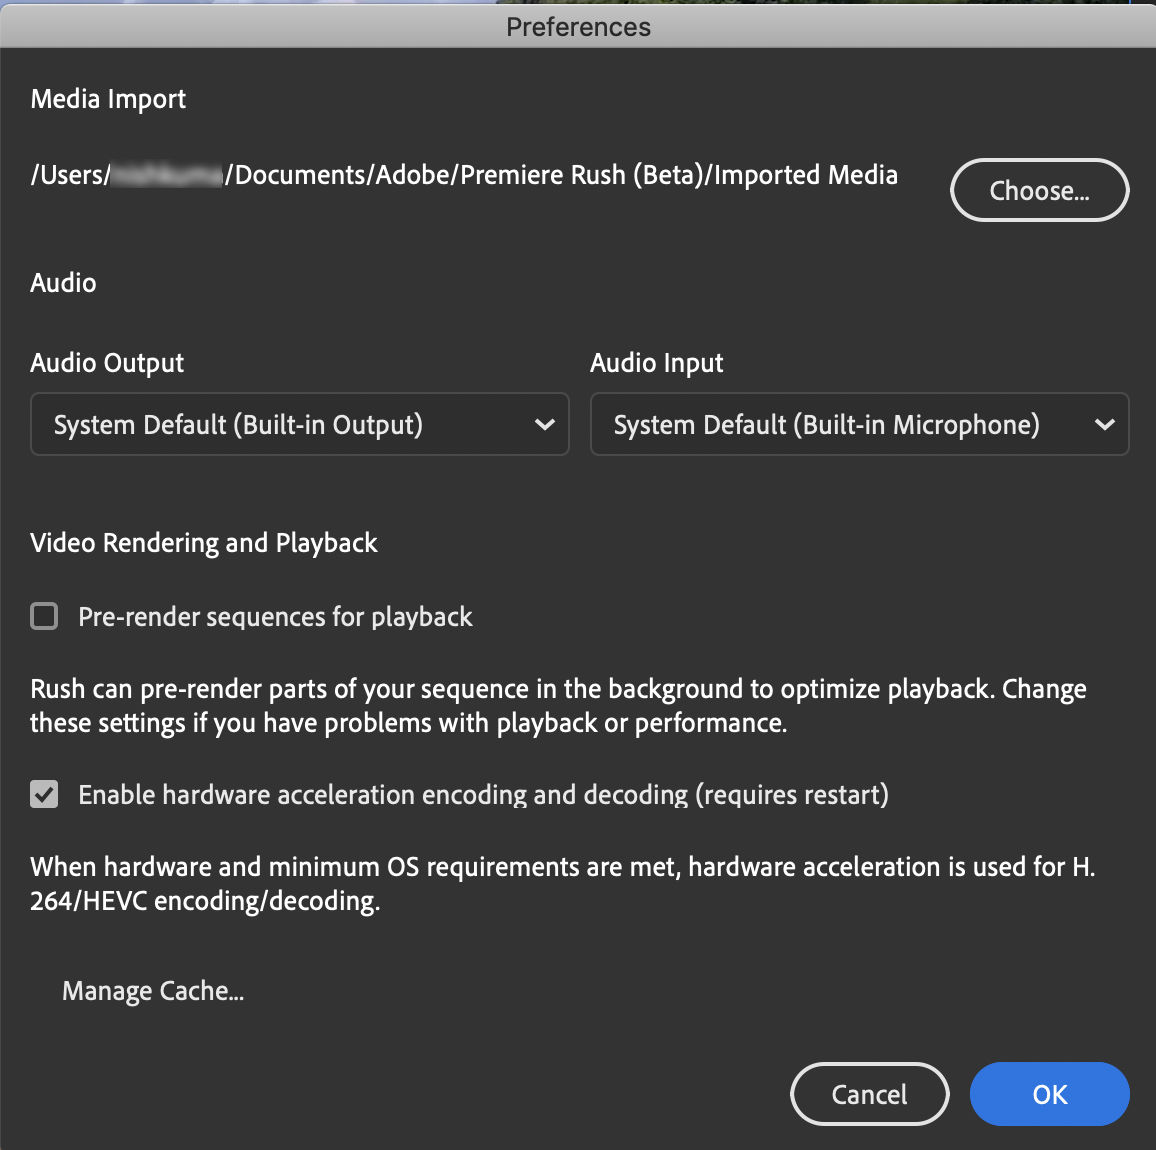Click the Media Import section heading
The width and height of the screenshot is (1156, 1150).
coord(108,99)
